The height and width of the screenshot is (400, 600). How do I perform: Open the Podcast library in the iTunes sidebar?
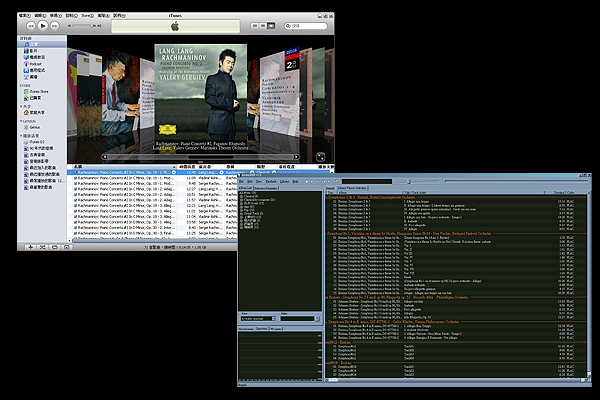[x=33, y=64]
